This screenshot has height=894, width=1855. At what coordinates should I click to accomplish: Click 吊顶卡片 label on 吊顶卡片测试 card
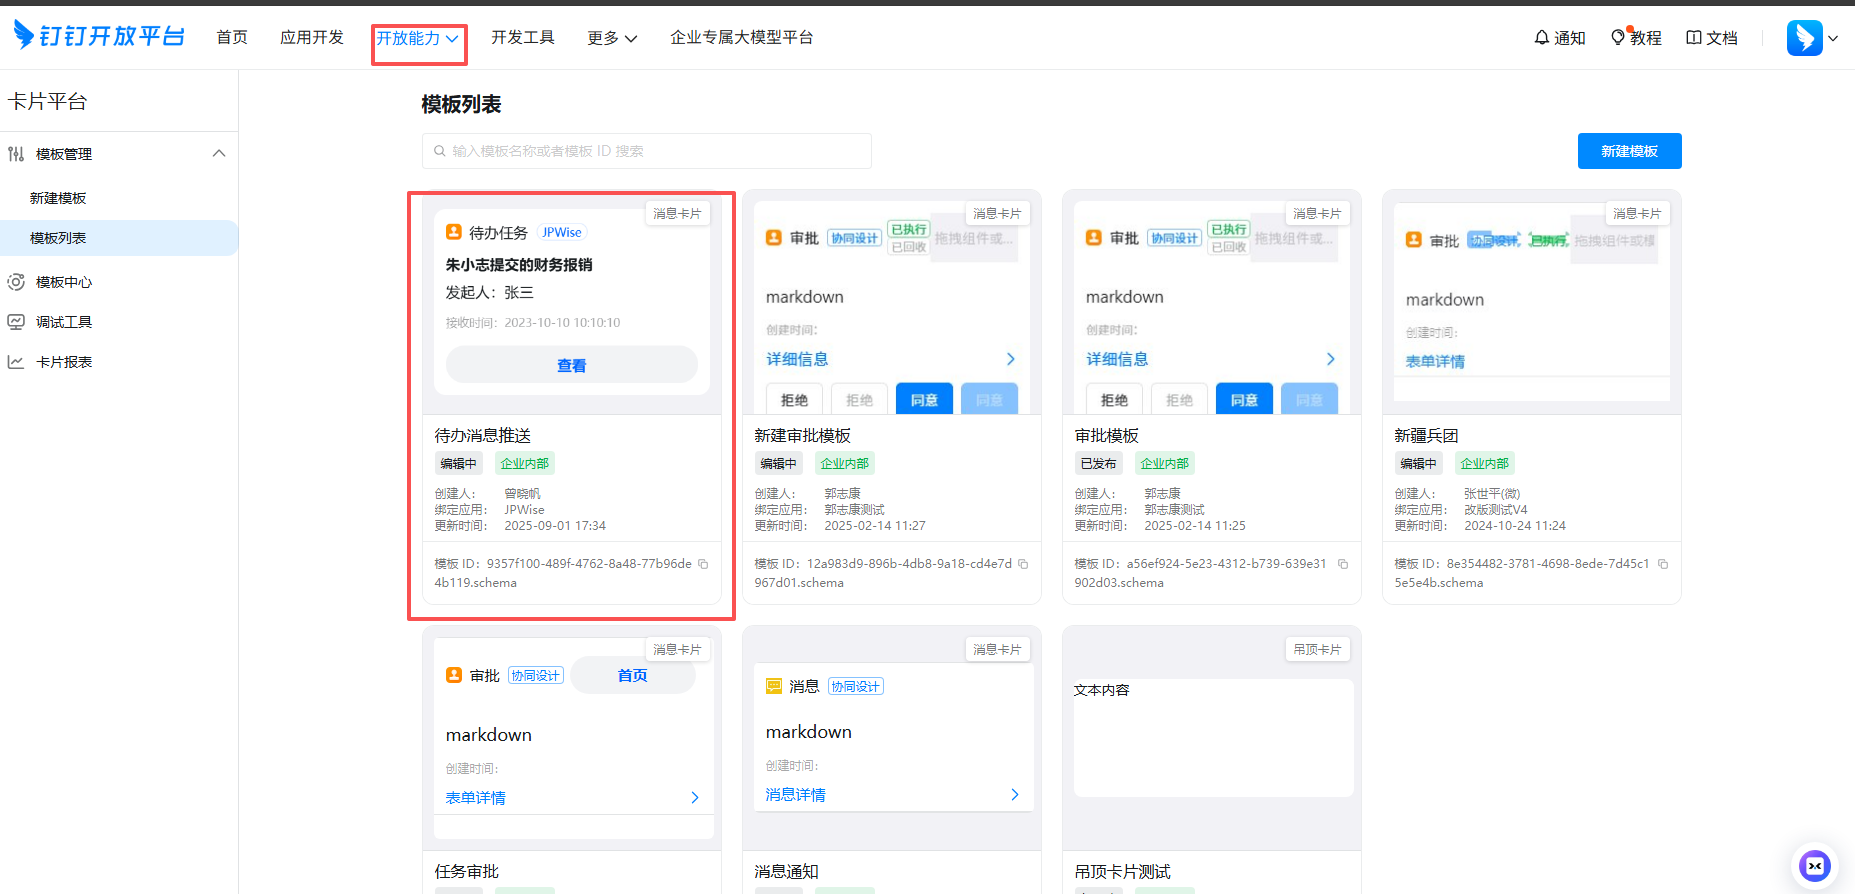(x=1317, y=649)
